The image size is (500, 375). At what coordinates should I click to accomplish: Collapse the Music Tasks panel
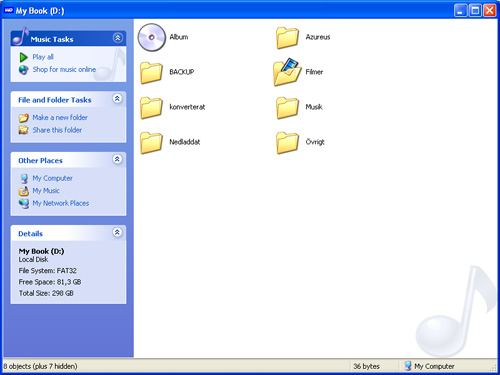click(x=118, y=38)
